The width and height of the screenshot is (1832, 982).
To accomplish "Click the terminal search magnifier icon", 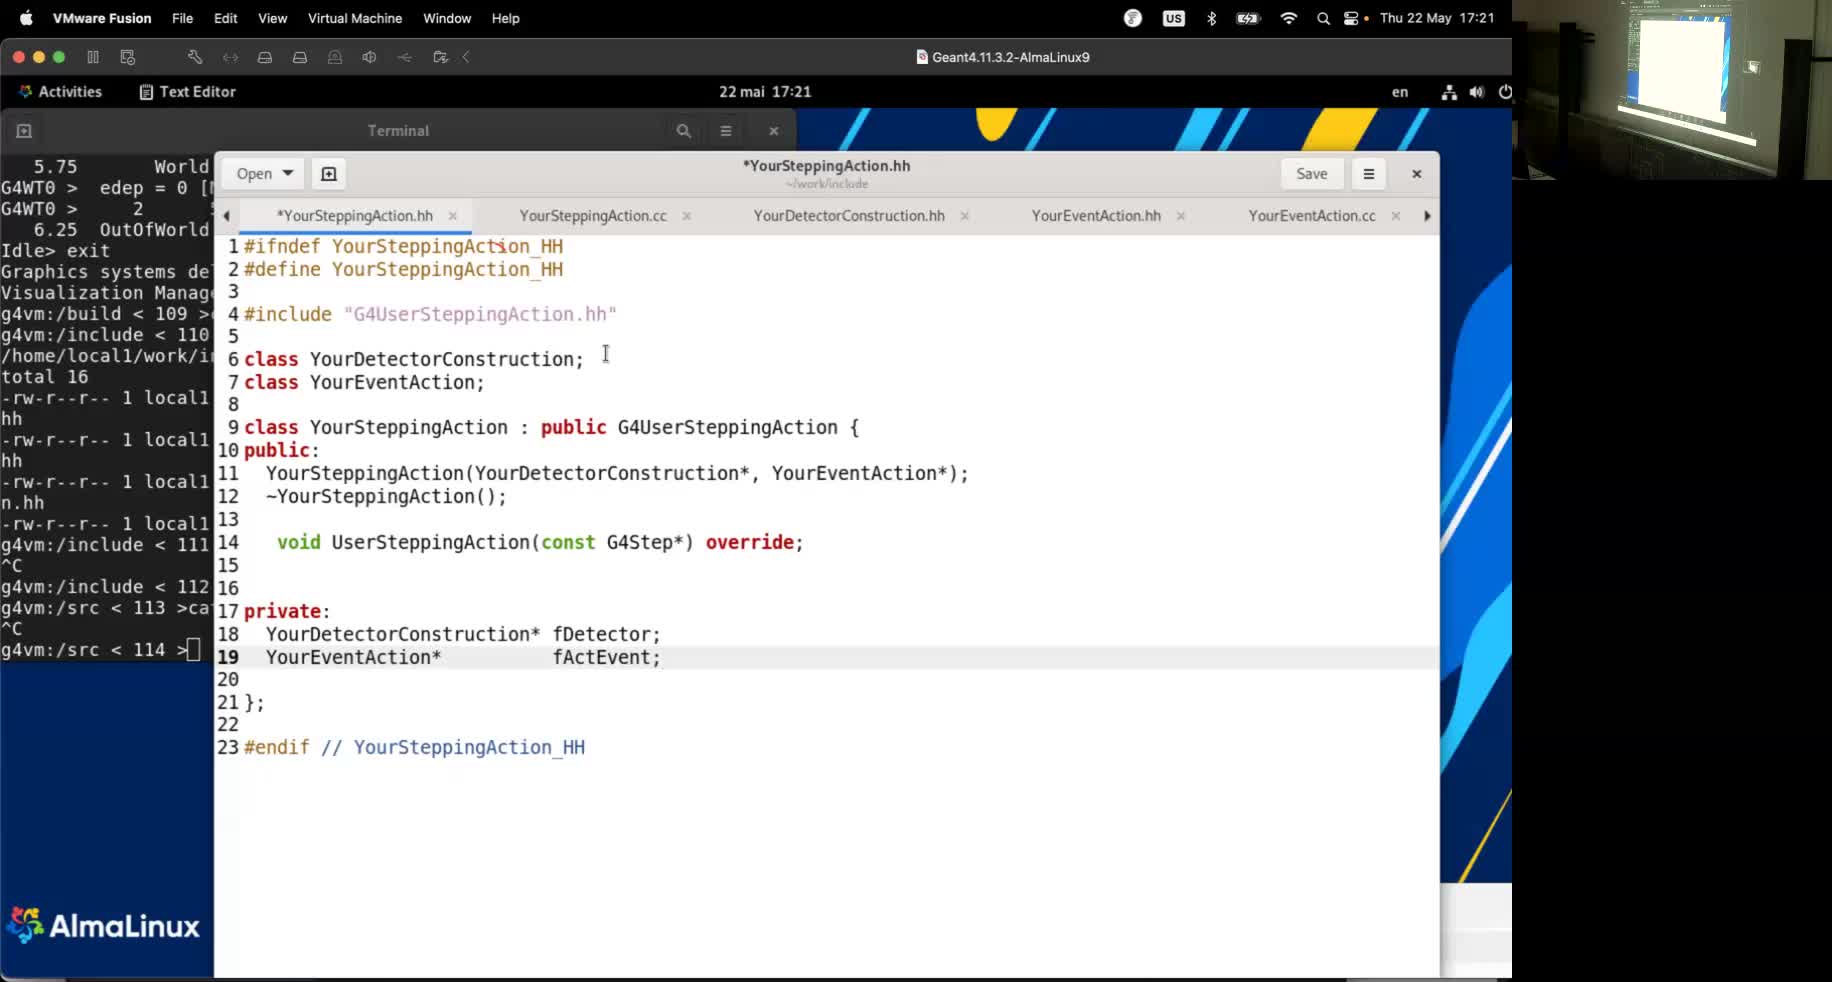I will pos(683,131).
